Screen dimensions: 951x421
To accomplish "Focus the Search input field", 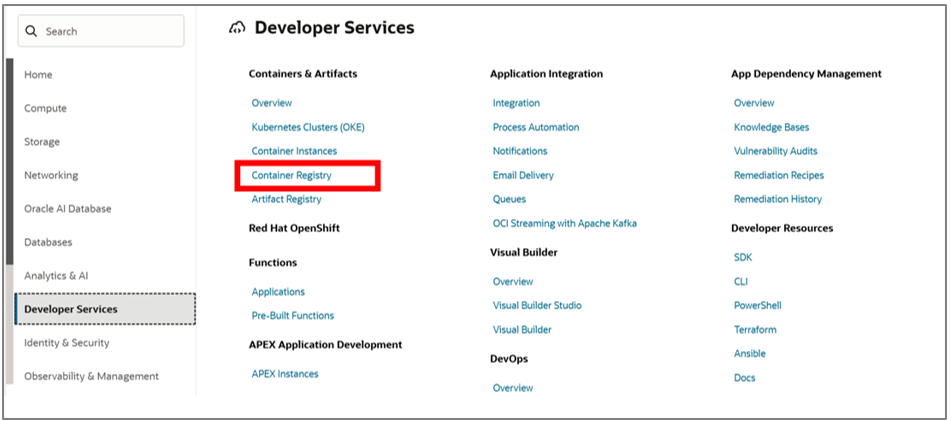I will point(101,31).
